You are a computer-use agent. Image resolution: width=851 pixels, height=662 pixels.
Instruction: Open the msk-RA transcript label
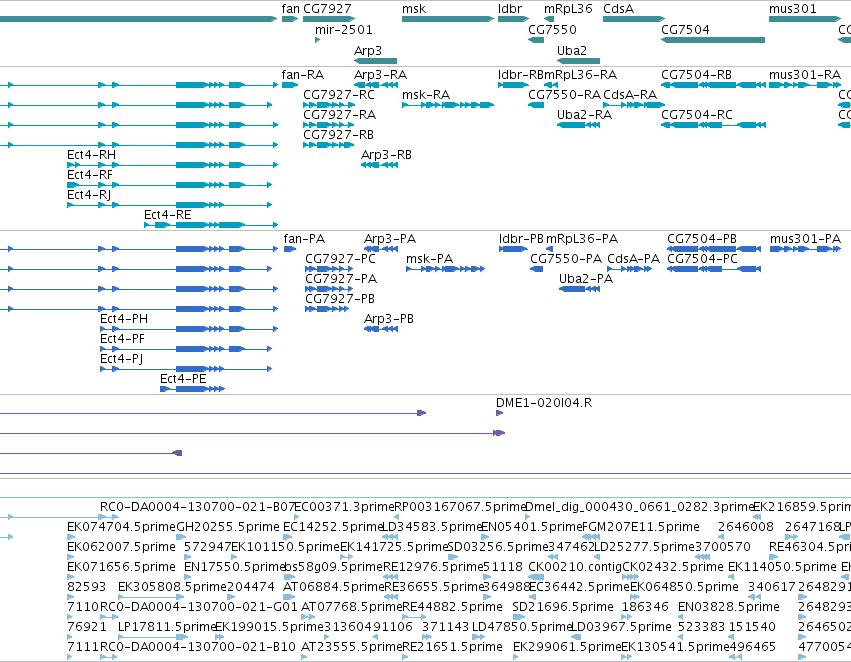point(426,94)
